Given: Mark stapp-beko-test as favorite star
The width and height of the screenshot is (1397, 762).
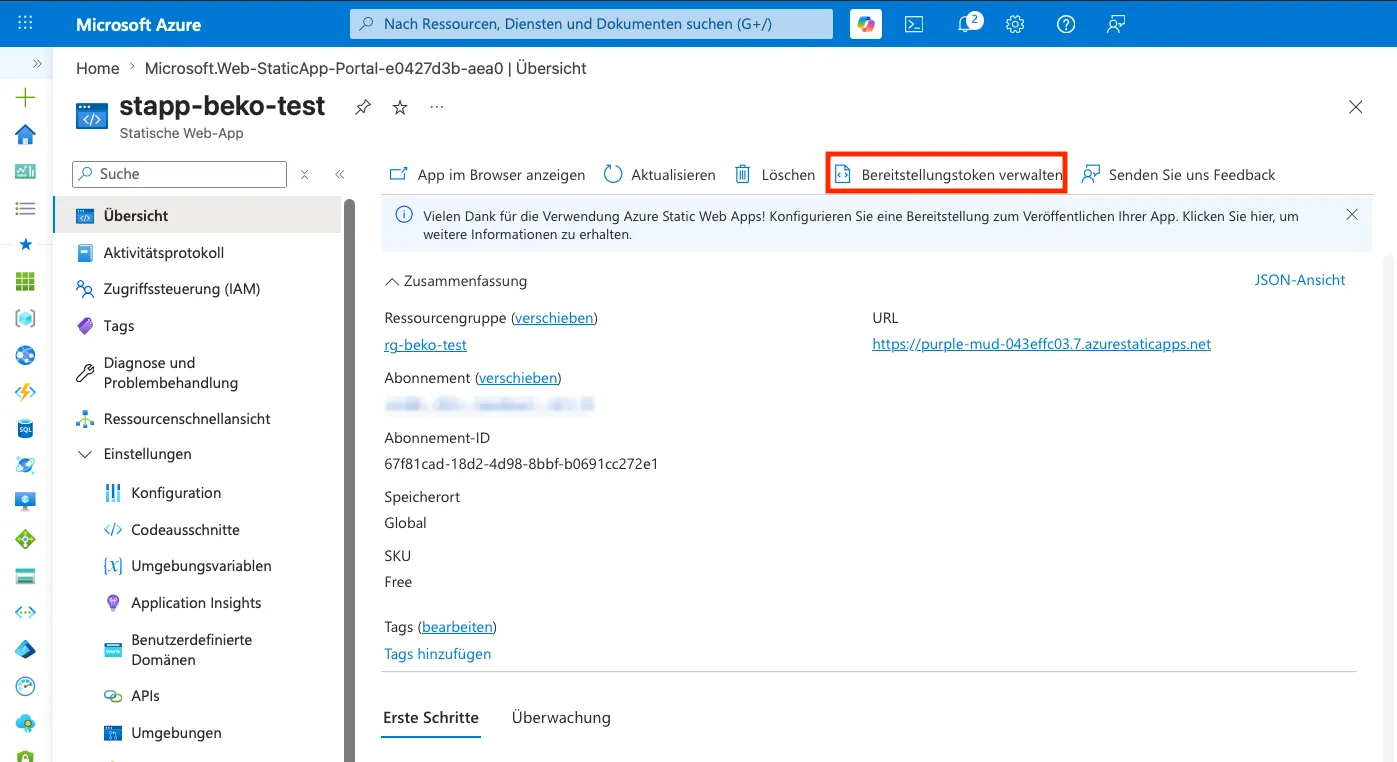Looking at the screenshot, I should pyautogui.click(x=400, y=107).
